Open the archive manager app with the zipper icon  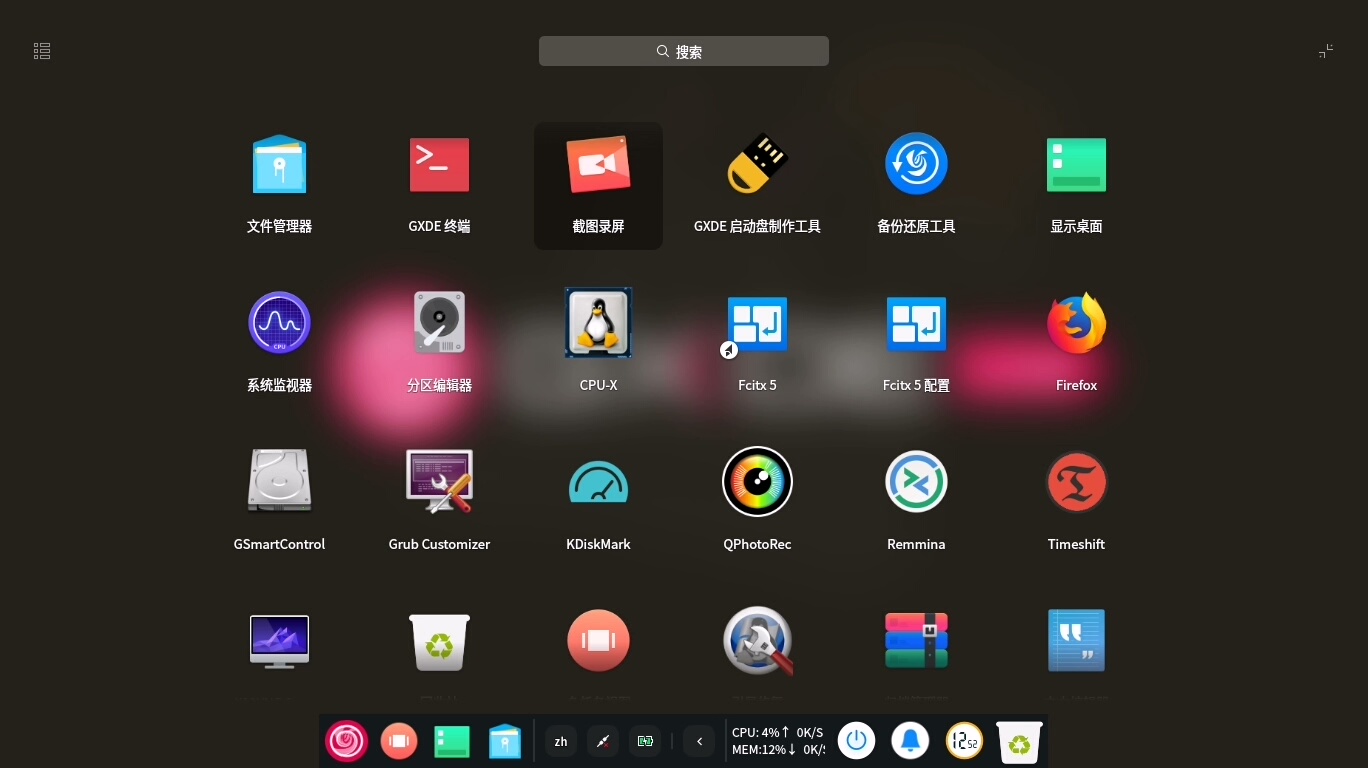coord(916,641)
